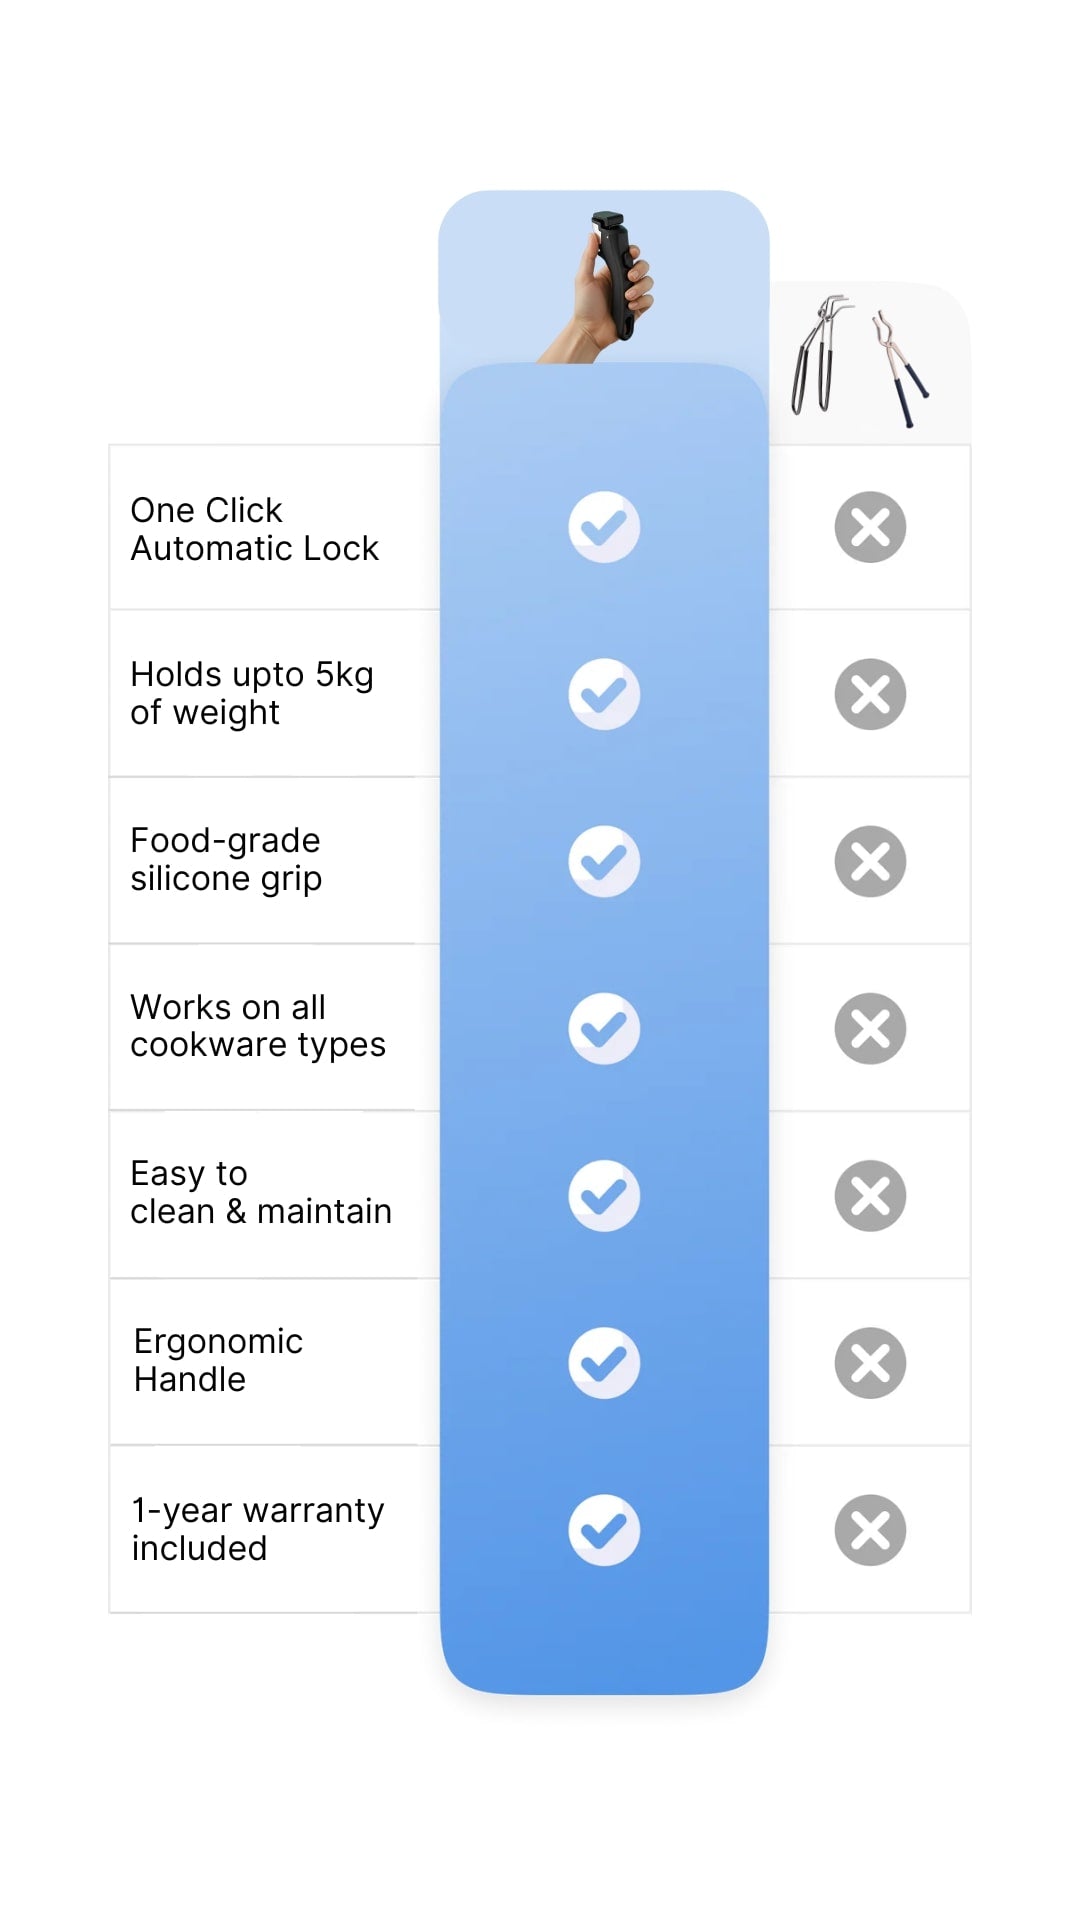Click checkmark for One Click Automatic Lock
This screenshot has height=1920, width=1080.
(604, 527)
